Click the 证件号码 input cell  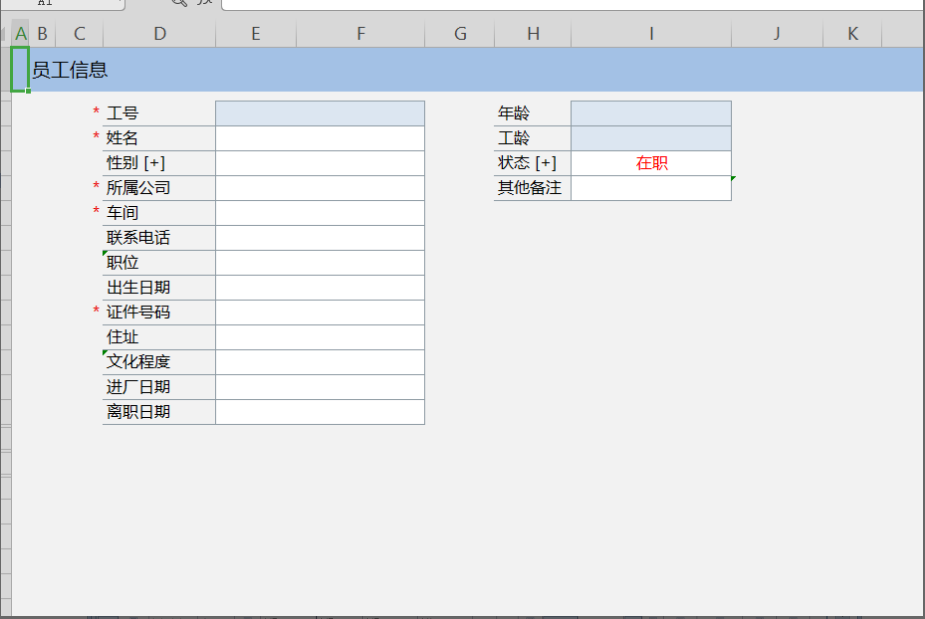tap(320, 313)
